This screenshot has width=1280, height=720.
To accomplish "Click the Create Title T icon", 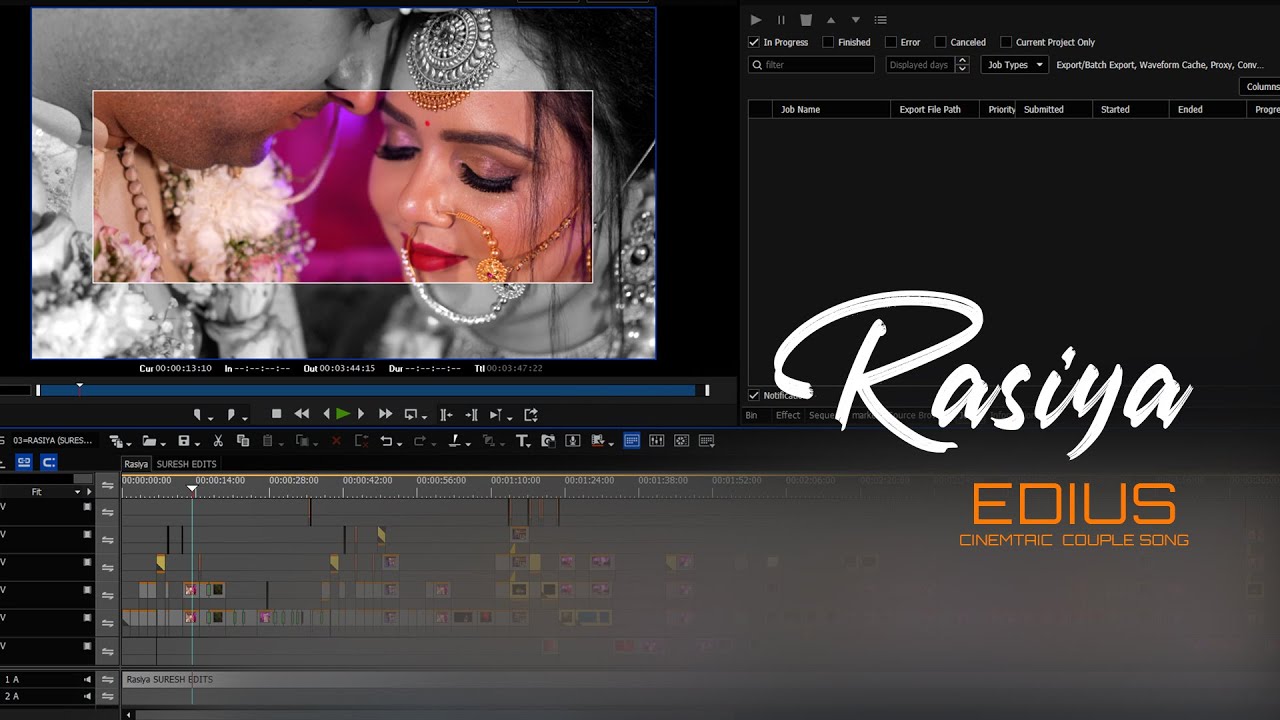I will click(522, 441).
